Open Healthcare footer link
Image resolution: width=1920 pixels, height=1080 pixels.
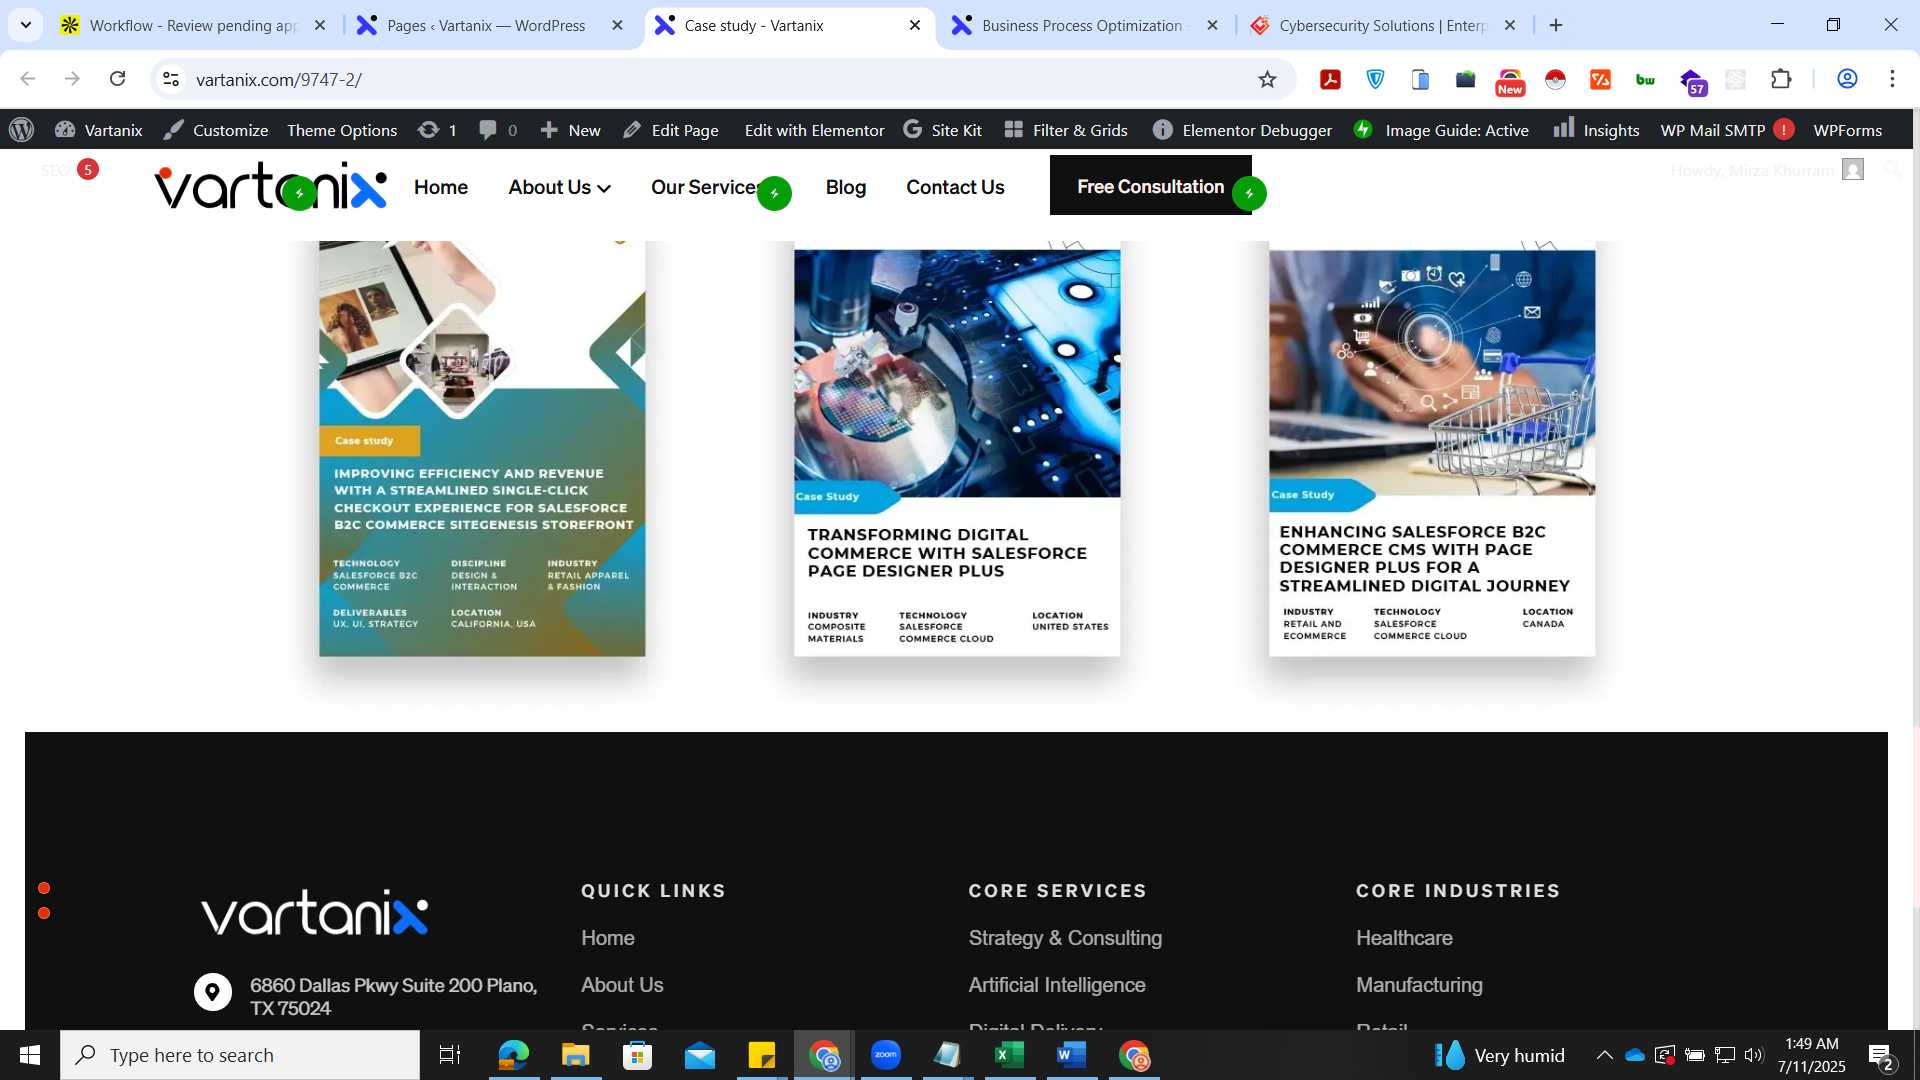[1404, 938]
